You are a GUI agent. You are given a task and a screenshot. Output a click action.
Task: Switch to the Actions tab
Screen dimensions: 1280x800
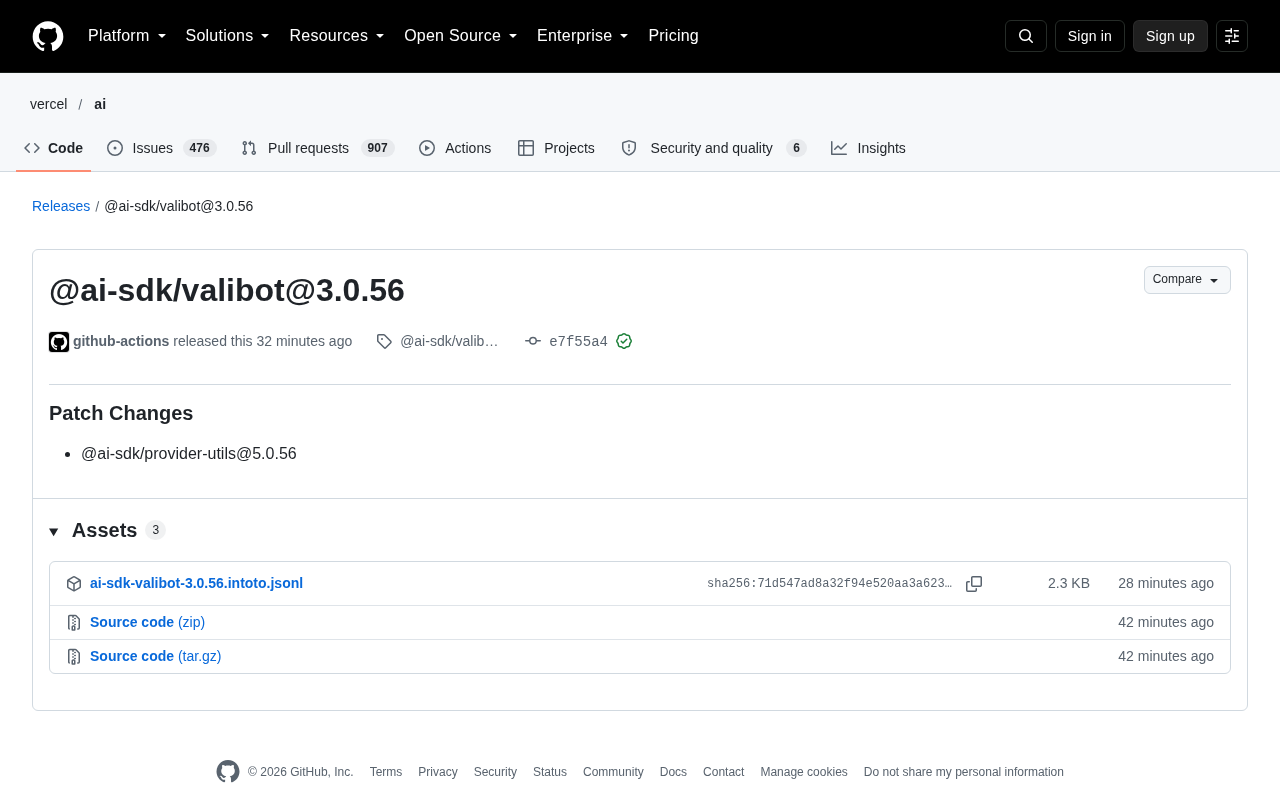pyautogui.click(x=455, y=148)
